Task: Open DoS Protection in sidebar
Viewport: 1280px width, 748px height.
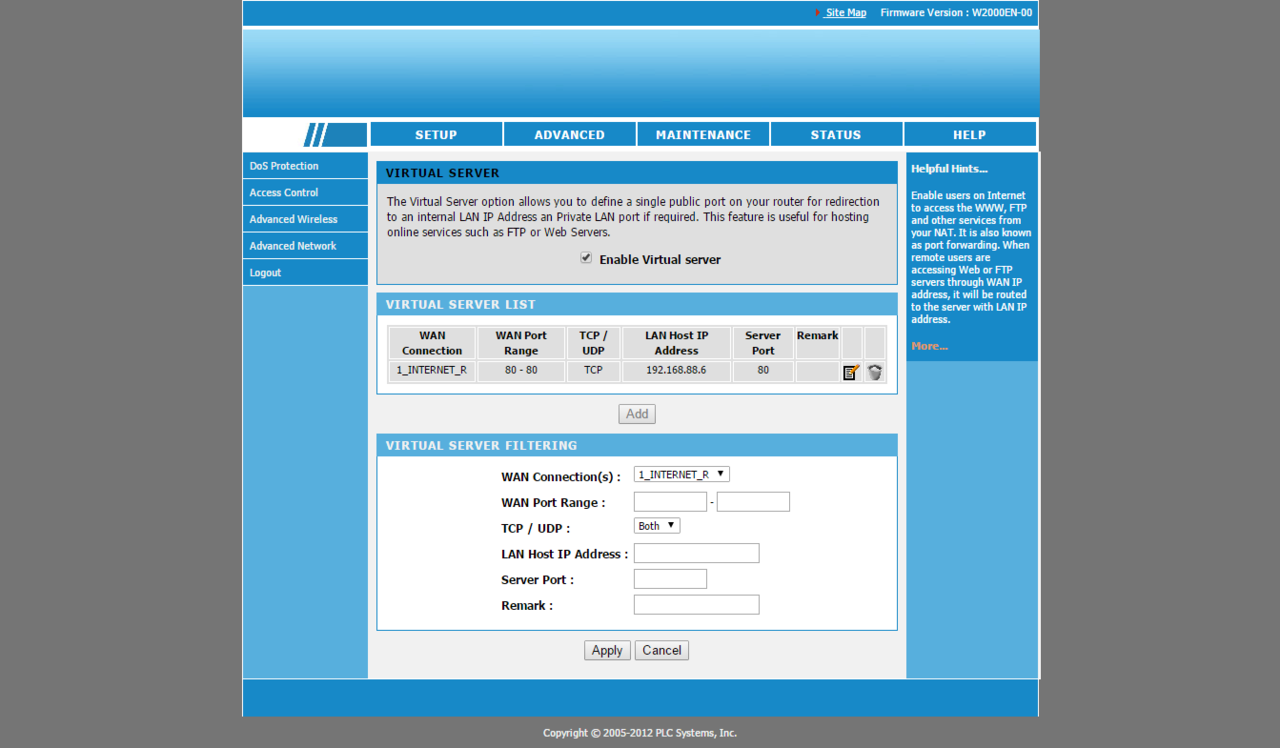Action: coord(305,166)
